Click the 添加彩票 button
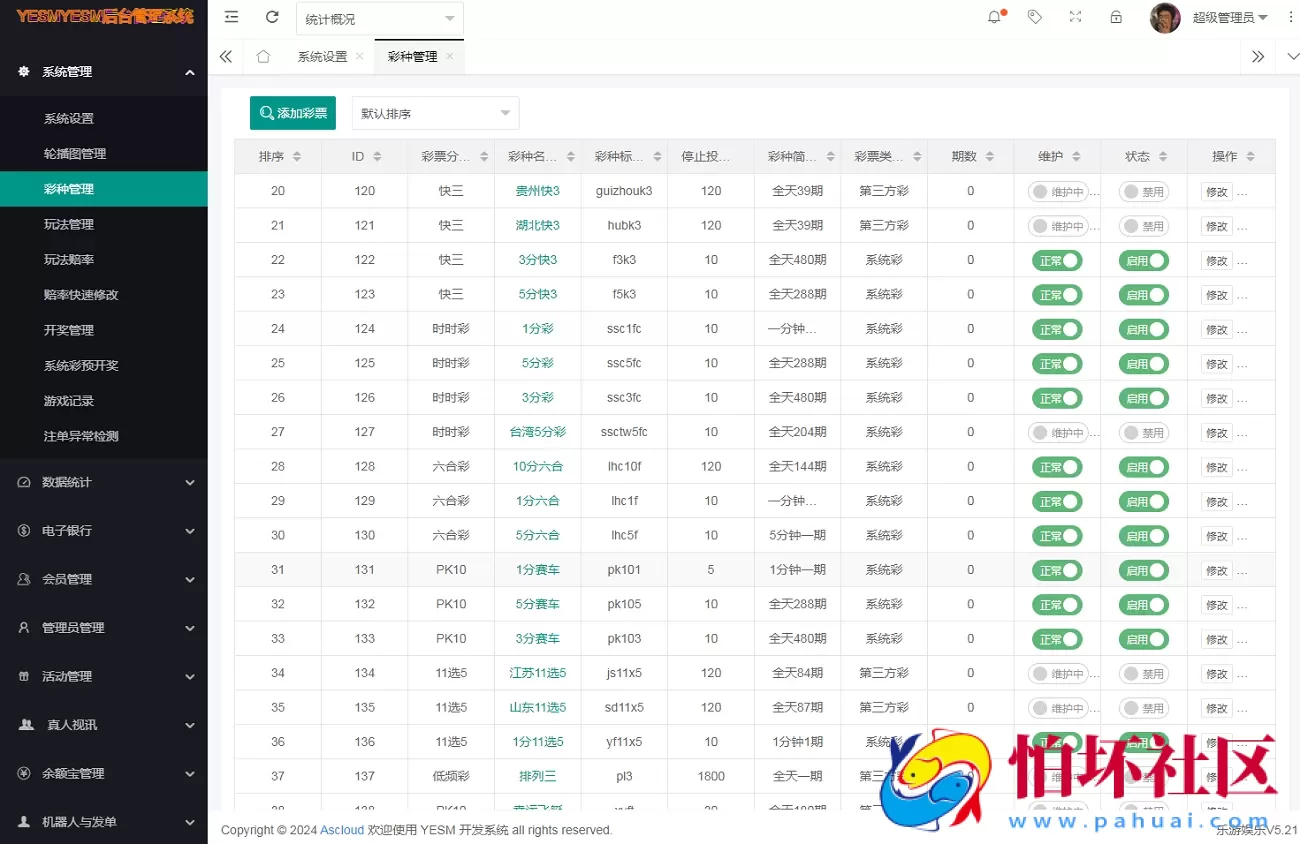 tap(292, 113)
